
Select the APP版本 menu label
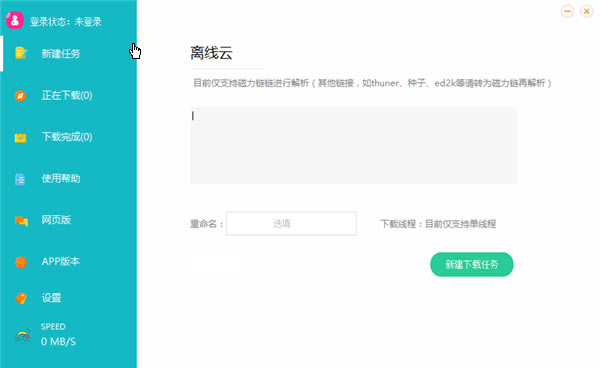point(60,261)
